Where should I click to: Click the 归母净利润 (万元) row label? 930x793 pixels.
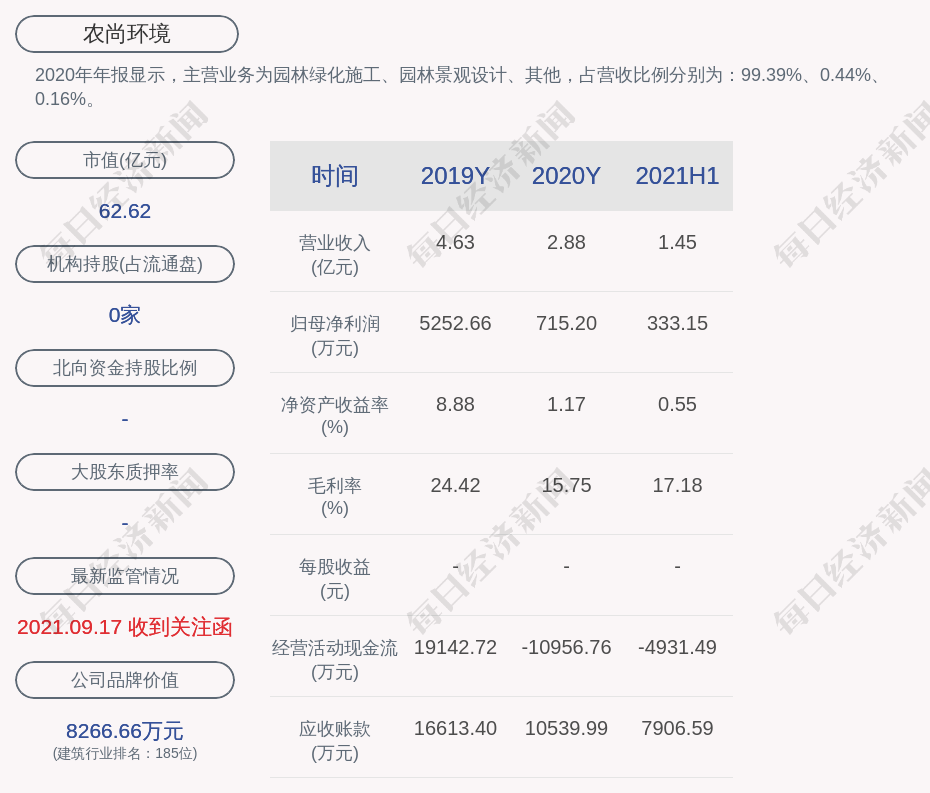[335, 336]
